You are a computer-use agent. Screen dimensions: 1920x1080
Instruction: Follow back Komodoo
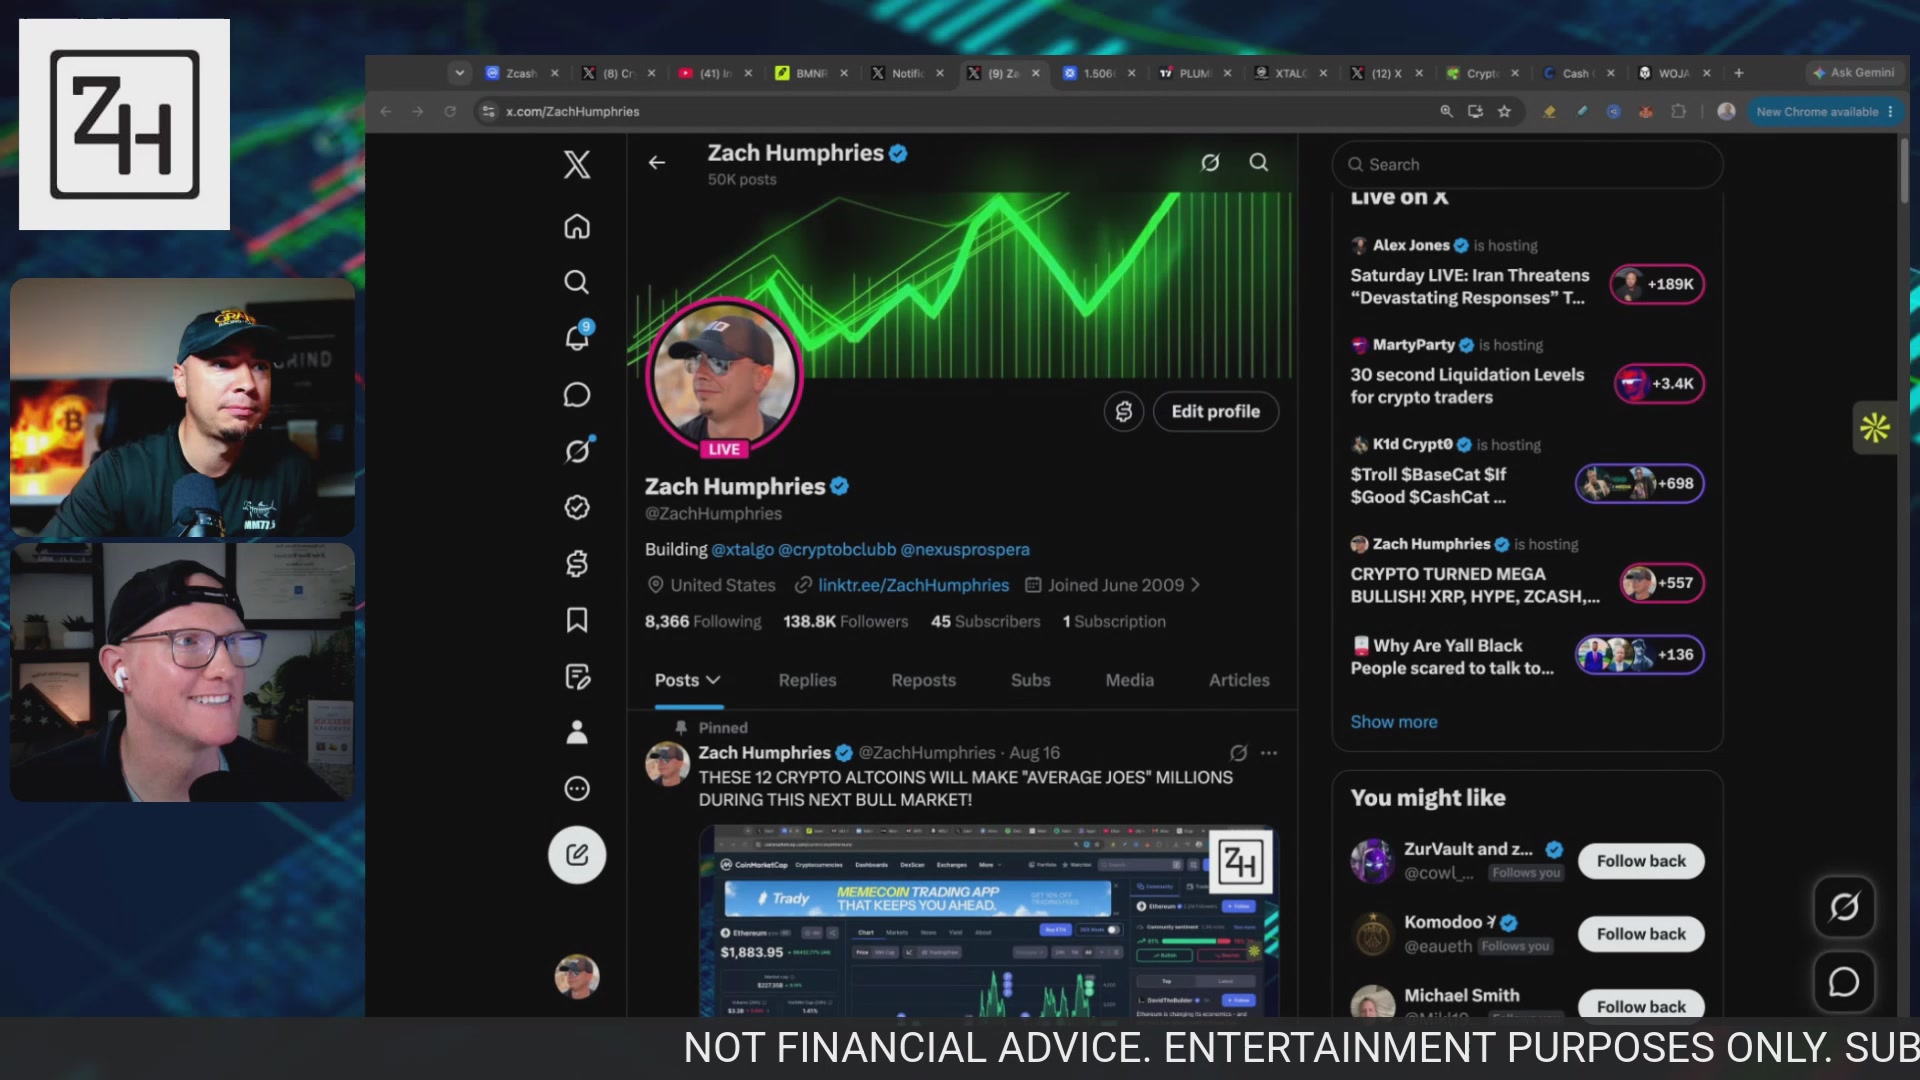point(1641,934)
